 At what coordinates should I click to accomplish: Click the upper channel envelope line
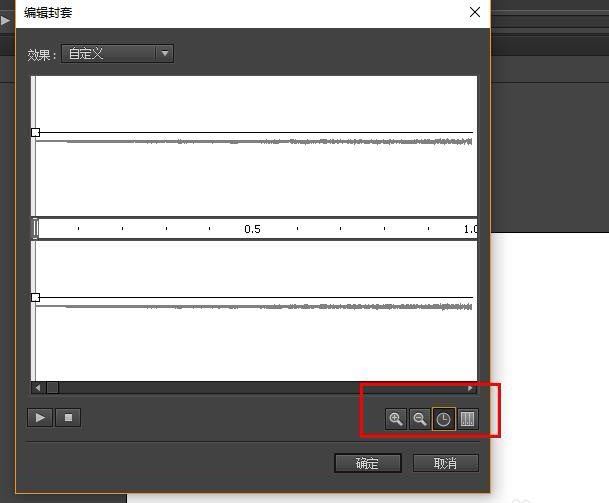pos(256,132)
